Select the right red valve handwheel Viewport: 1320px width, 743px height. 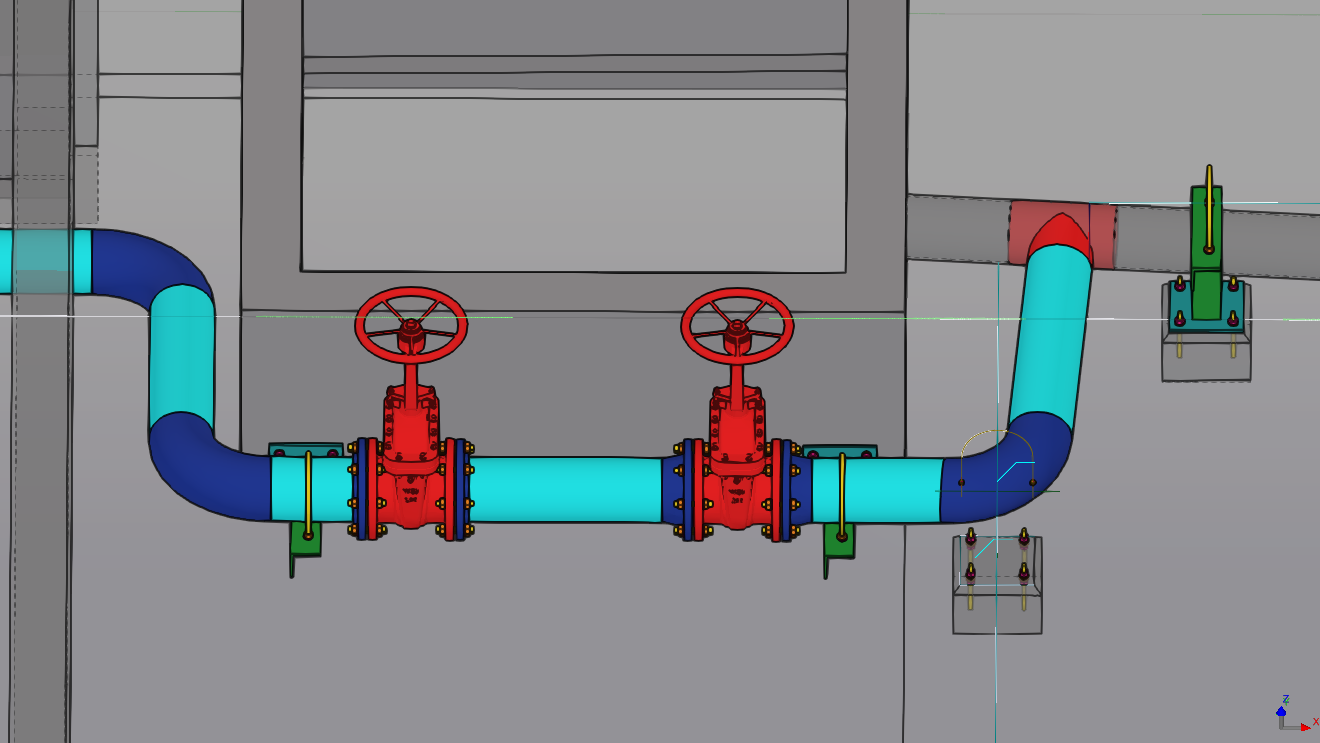pyautogui.click(x=737, y=325)
